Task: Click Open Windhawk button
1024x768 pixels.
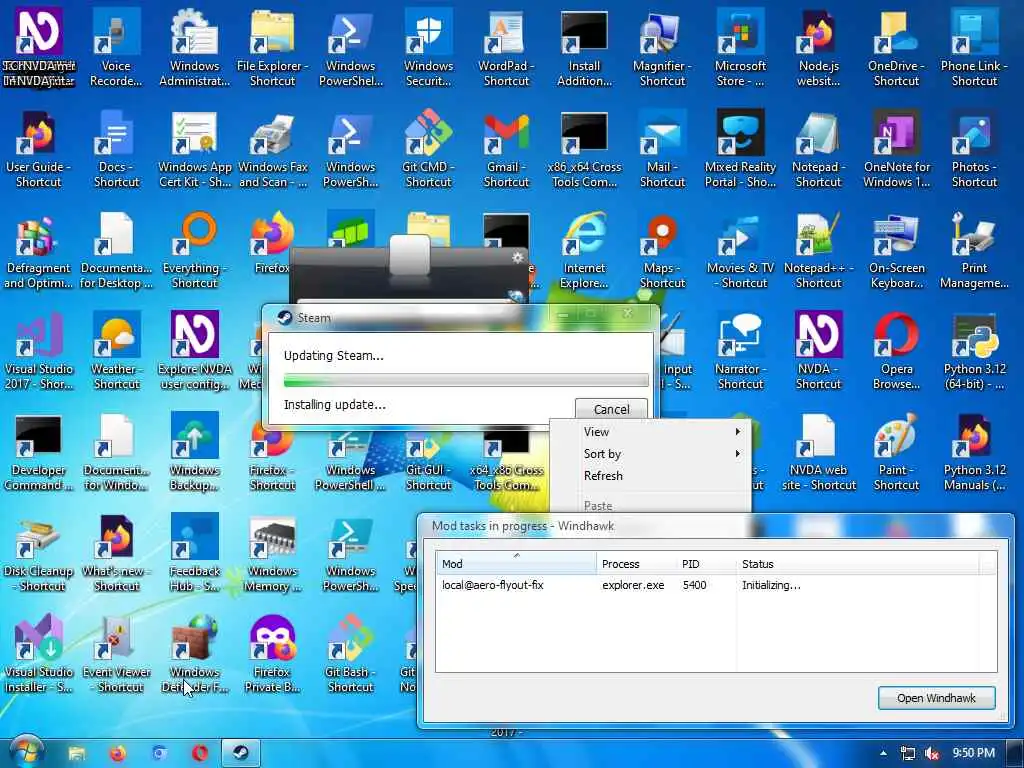Action: [x=936, y=697]
